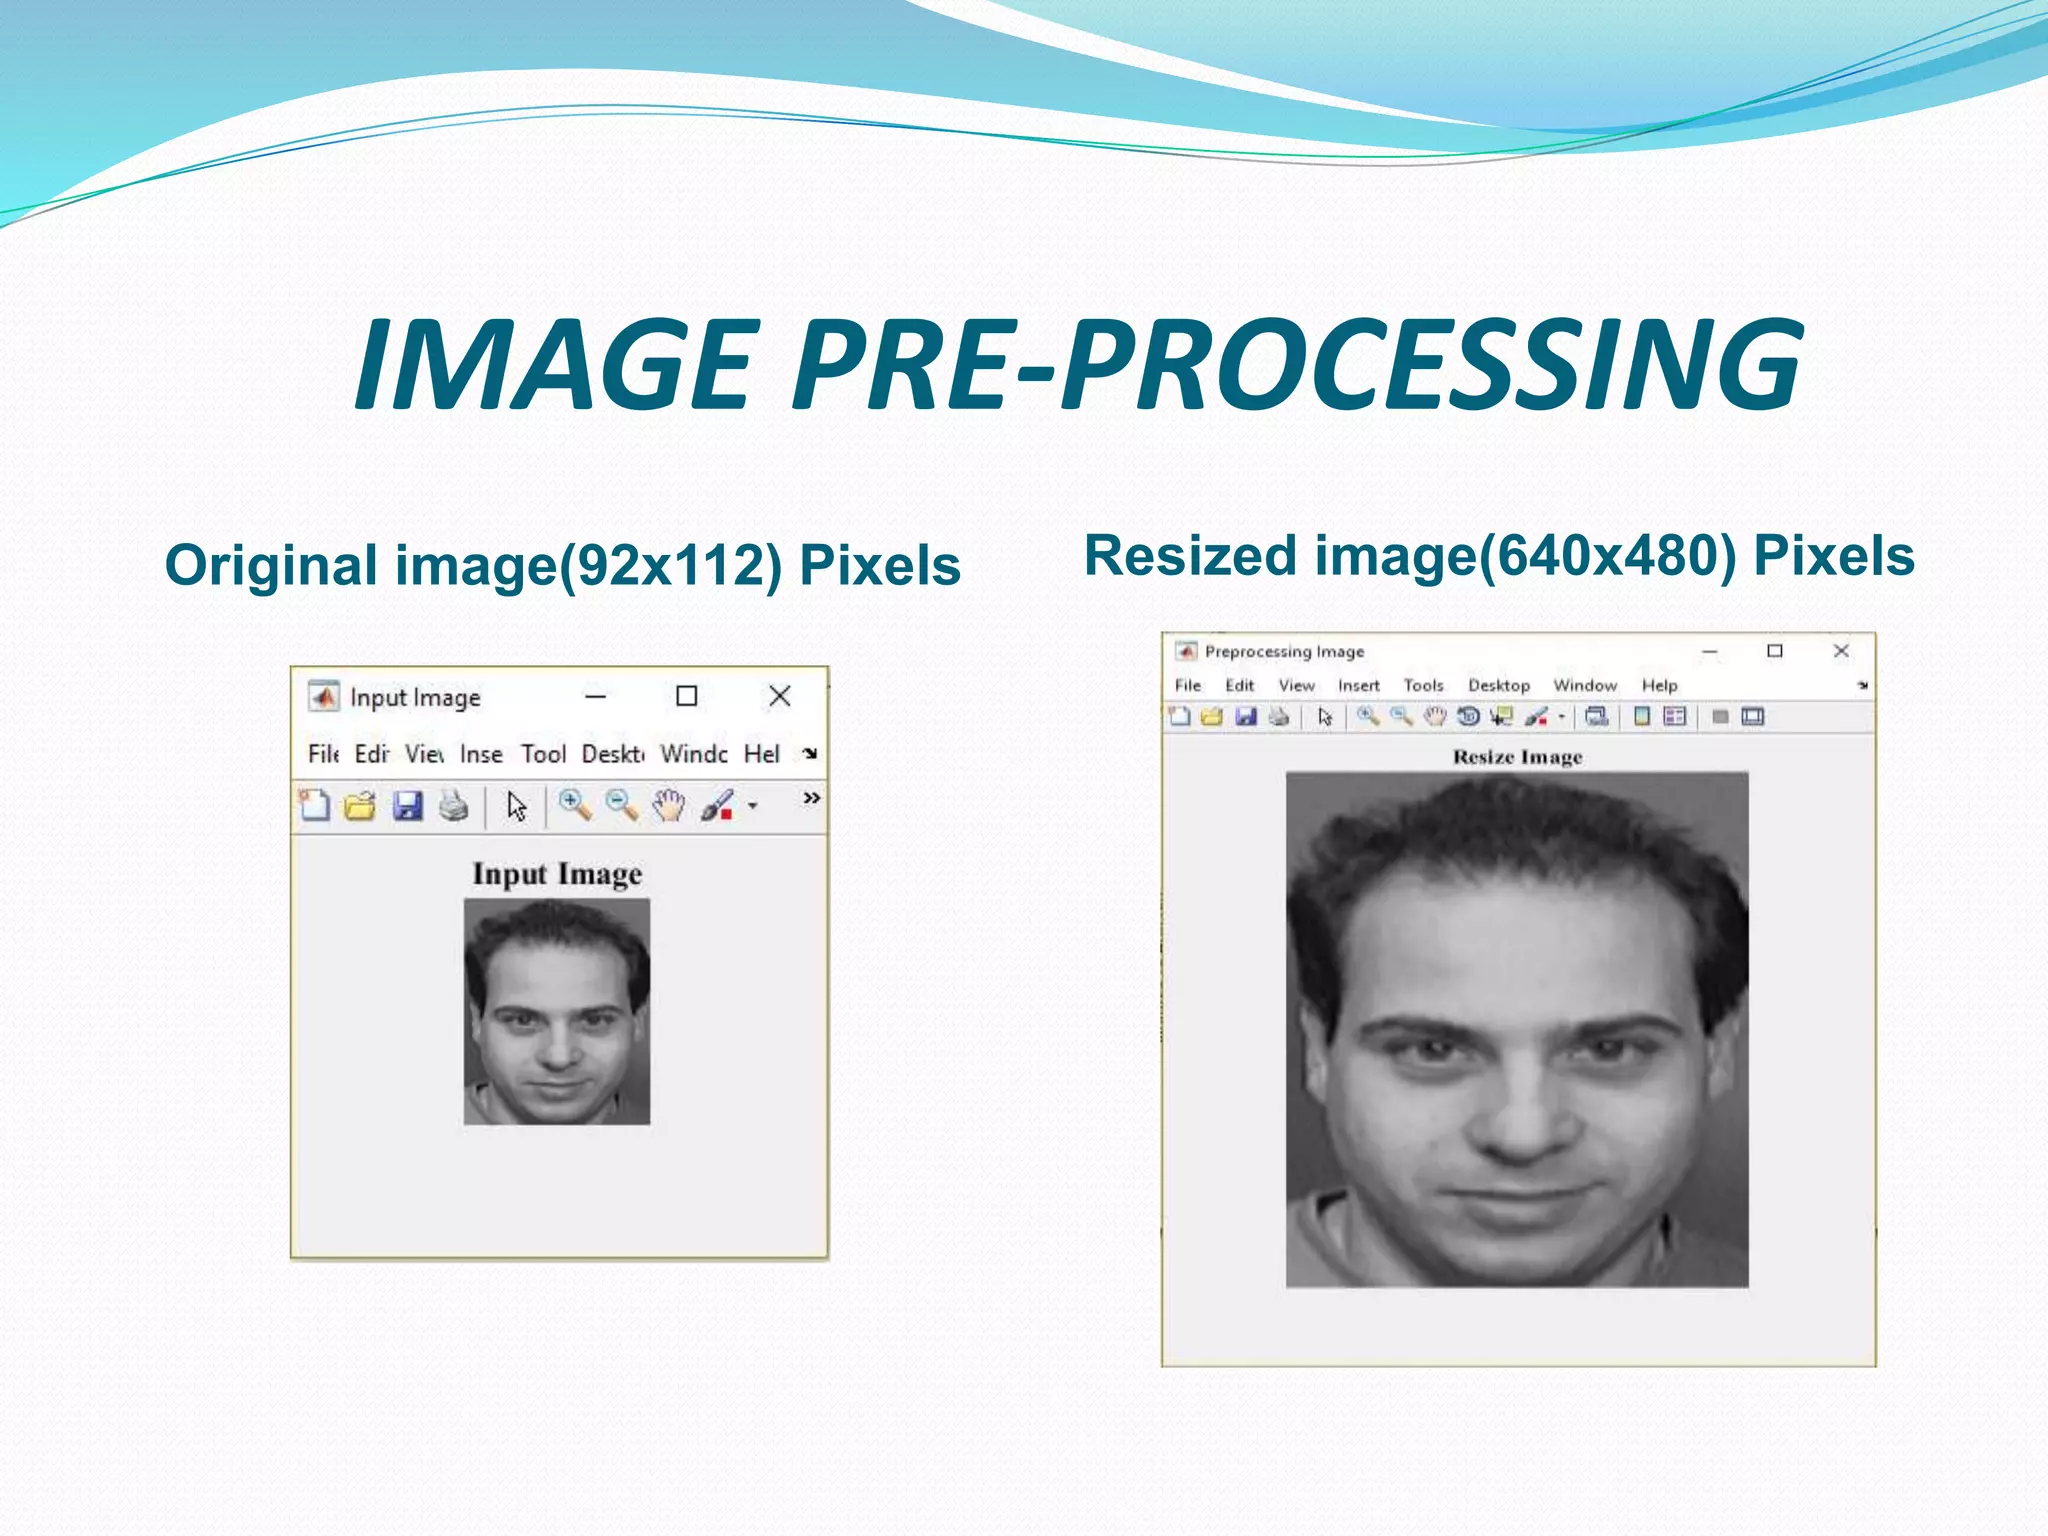Click 'Resize Image' plot title
Image resolution: width=2048 pixels, height=1536 pixels.
[1518, 757]
